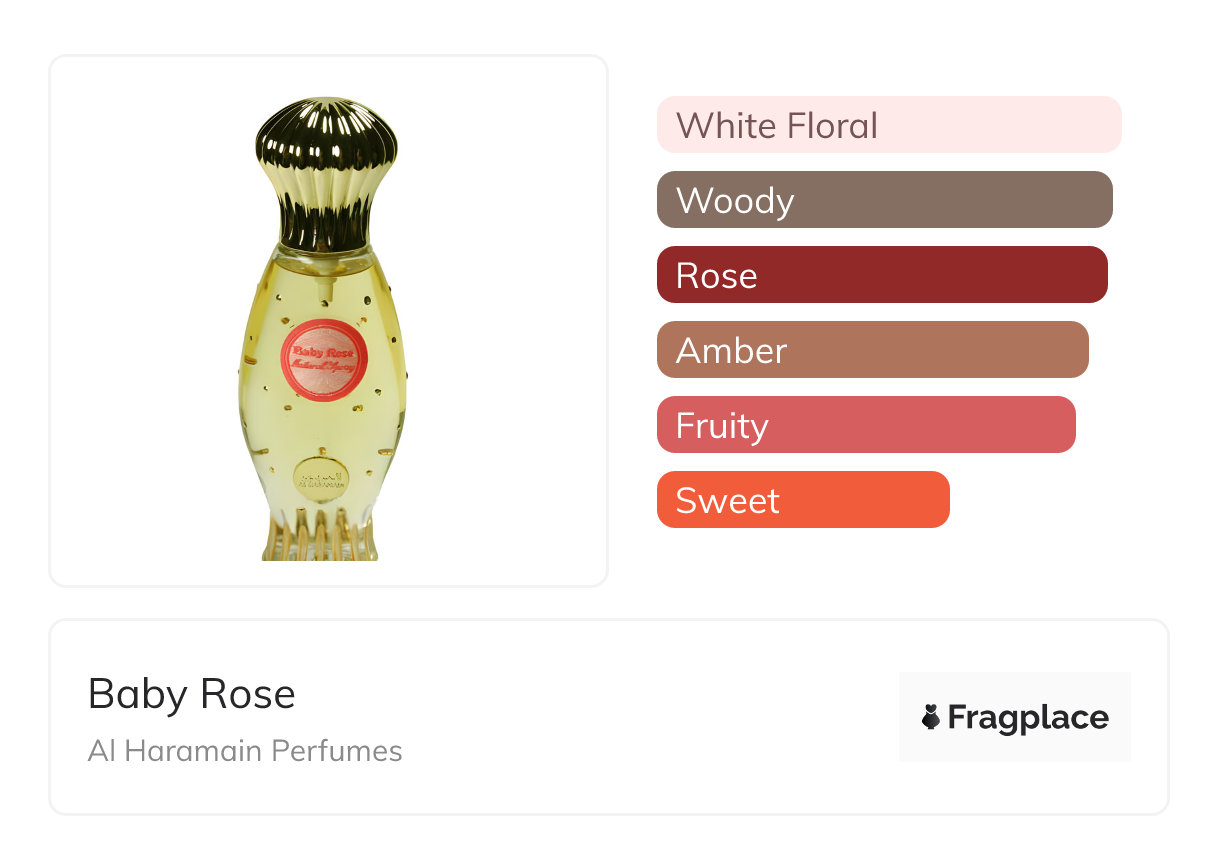Screen dimensions: 1218x864
Task: Open the Baby Rose perfume title
Action: (x=192, y=693)
